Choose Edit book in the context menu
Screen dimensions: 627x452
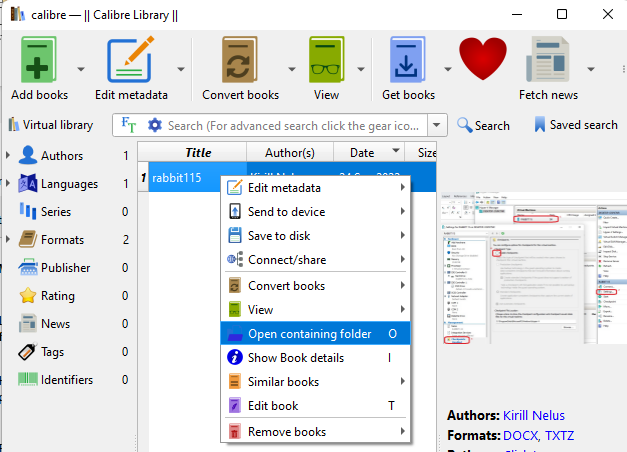pyautogui.click(x=315, y=406)
